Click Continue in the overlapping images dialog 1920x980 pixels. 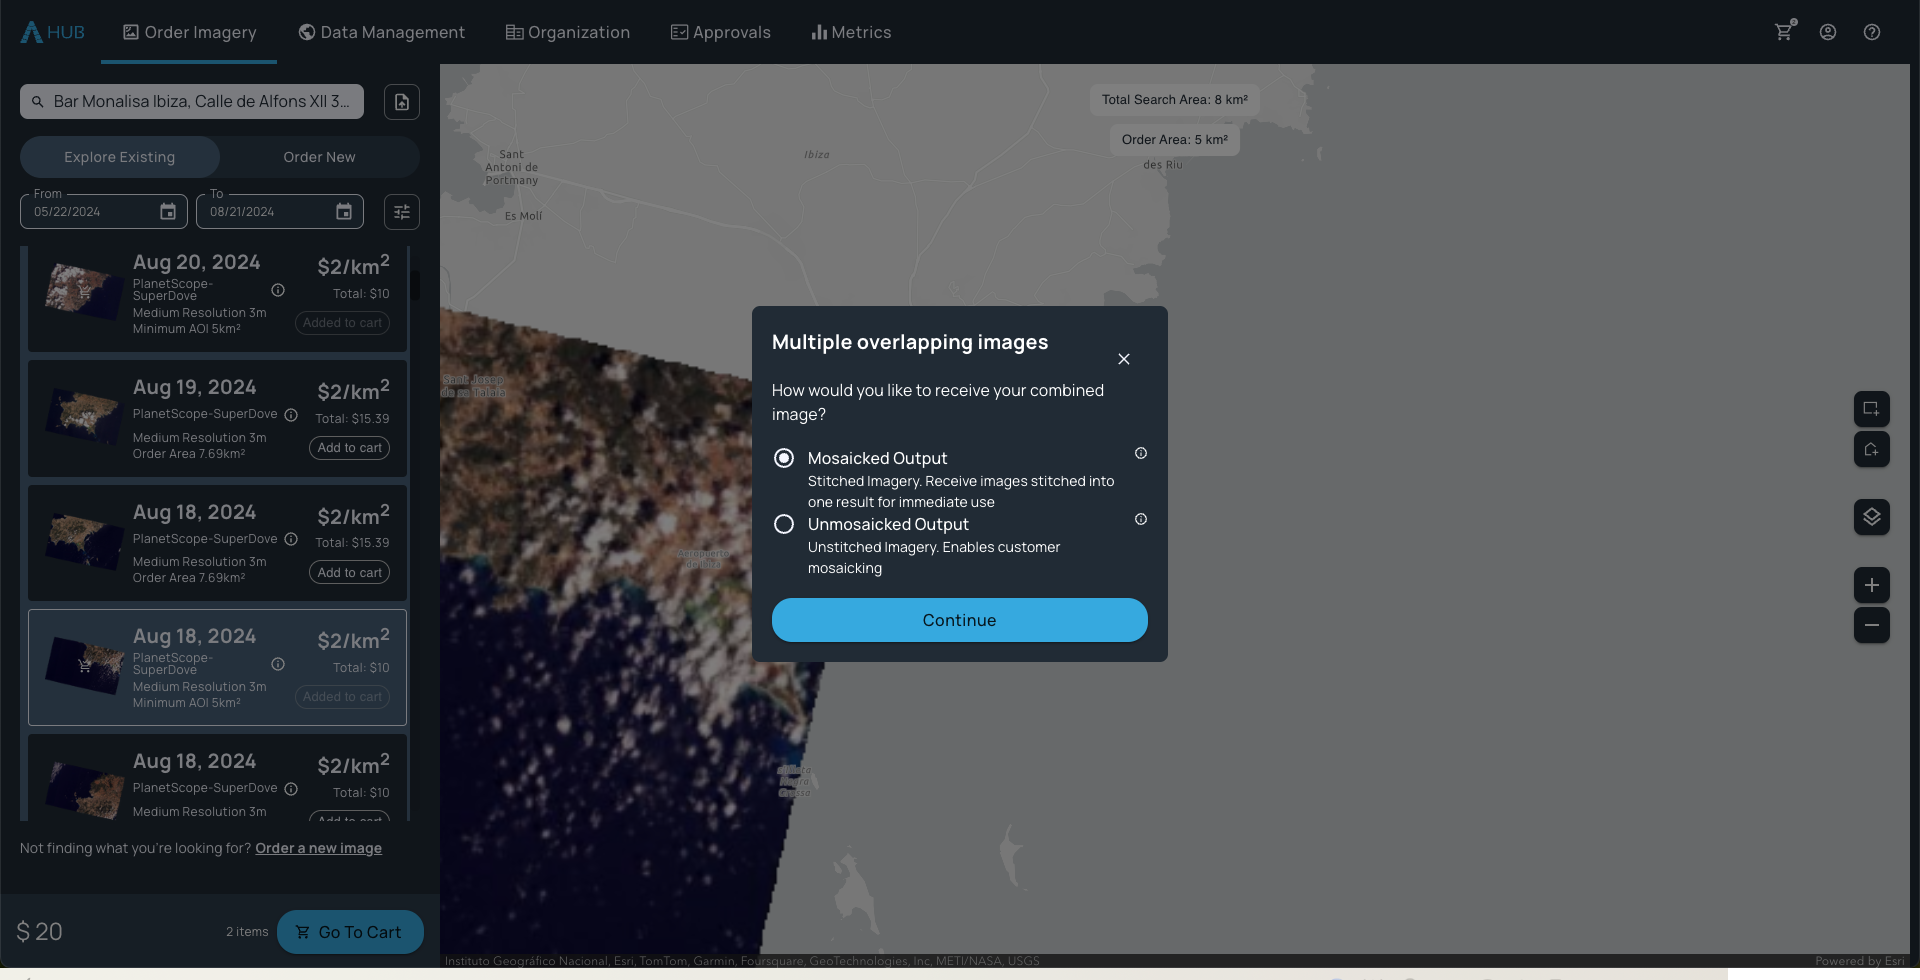[x=959, y=619]
